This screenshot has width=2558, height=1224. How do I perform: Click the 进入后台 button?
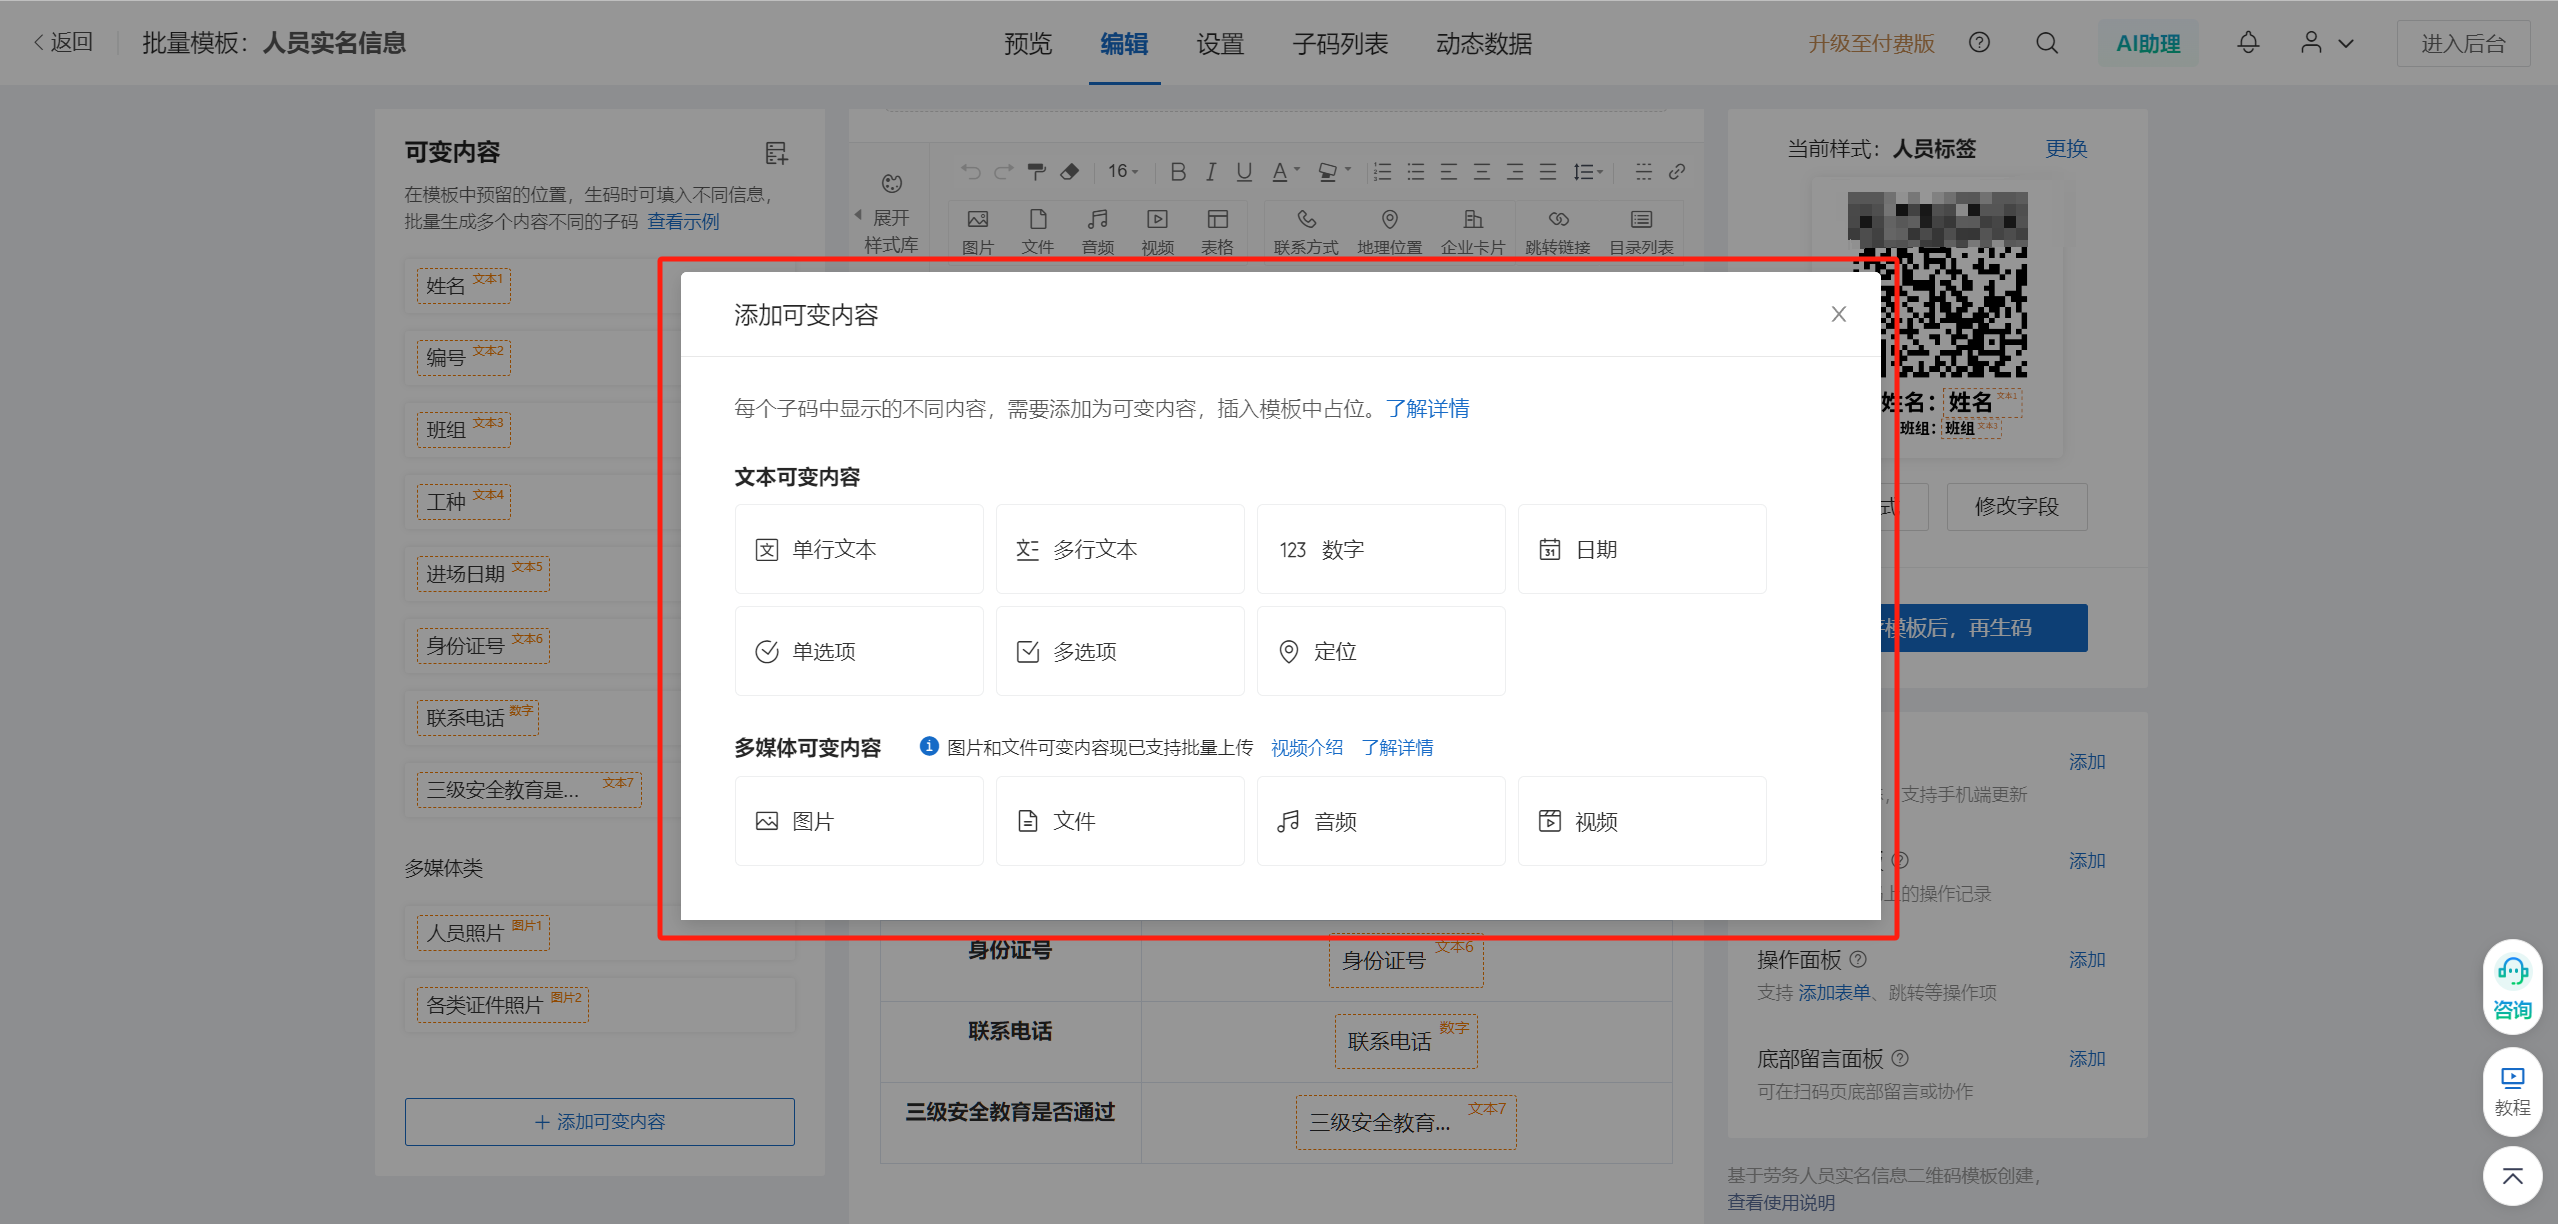click(x=2463, y=44)
